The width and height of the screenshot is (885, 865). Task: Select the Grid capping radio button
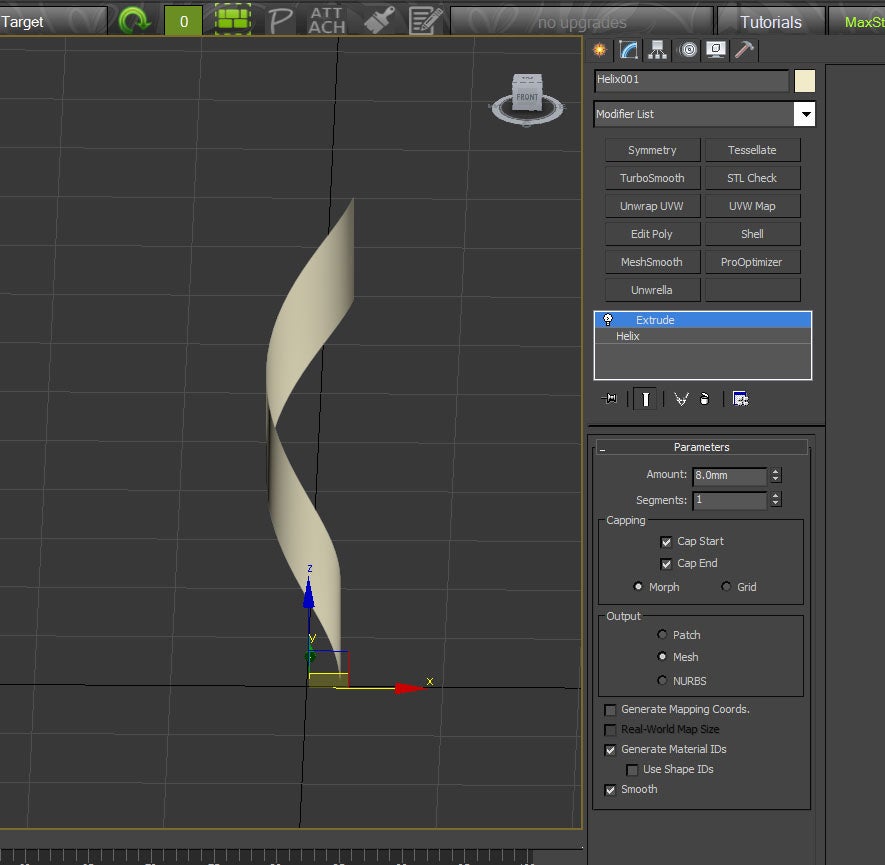[726, 587]
